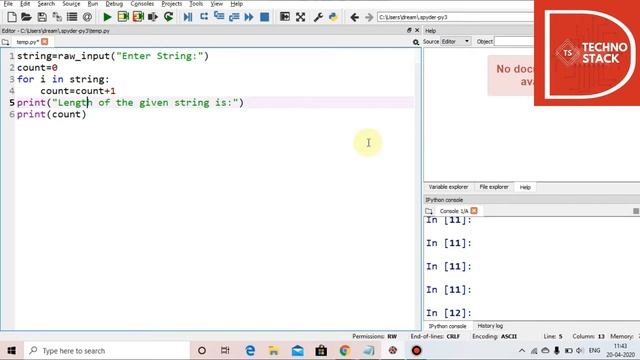
Task: Close the Console 1/A tab
Action: coord(474,211)
